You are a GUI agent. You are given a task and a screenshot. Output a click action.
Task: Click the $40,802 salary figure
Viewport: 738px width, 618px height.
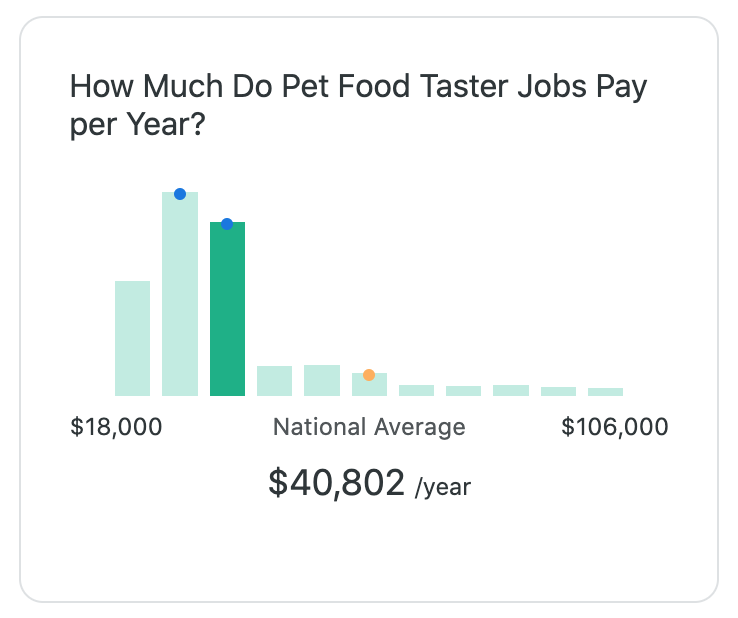[337, 483]
